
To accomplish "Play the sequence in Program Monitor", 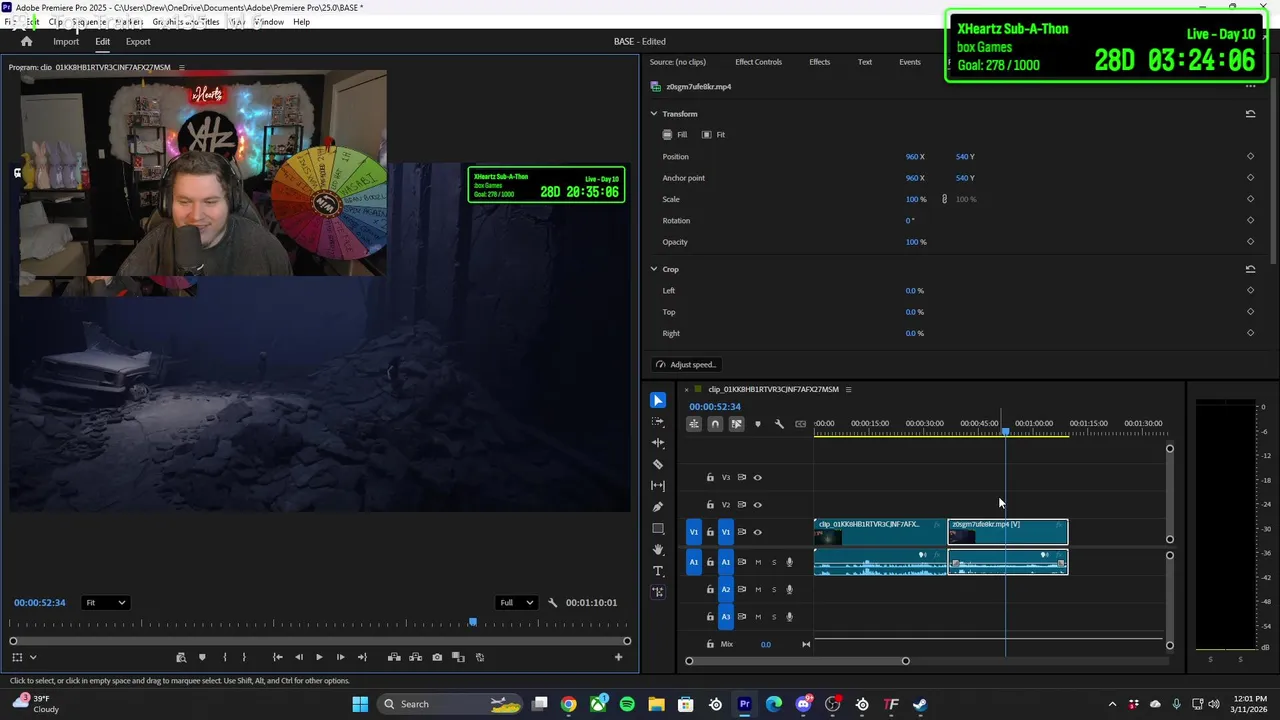I will [319, 657].
